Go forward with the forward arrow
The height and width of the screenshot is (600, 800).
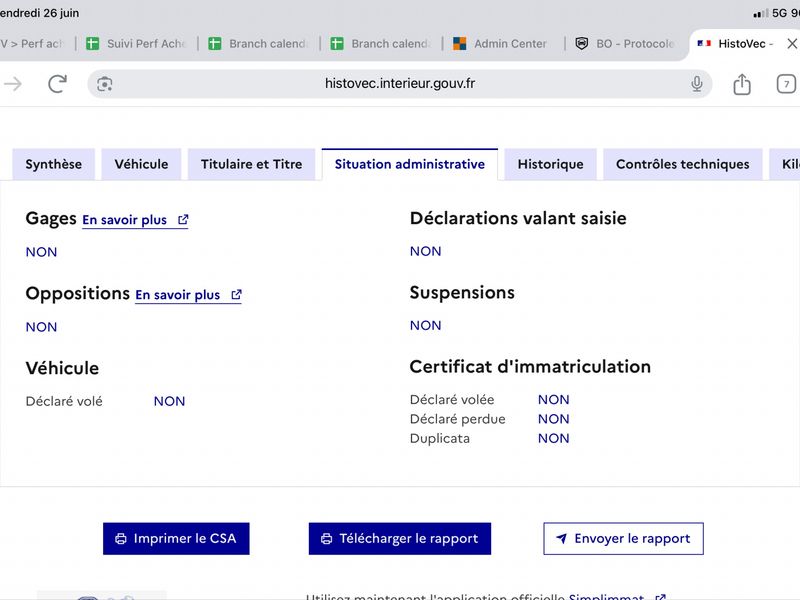(x=13, y=84)
